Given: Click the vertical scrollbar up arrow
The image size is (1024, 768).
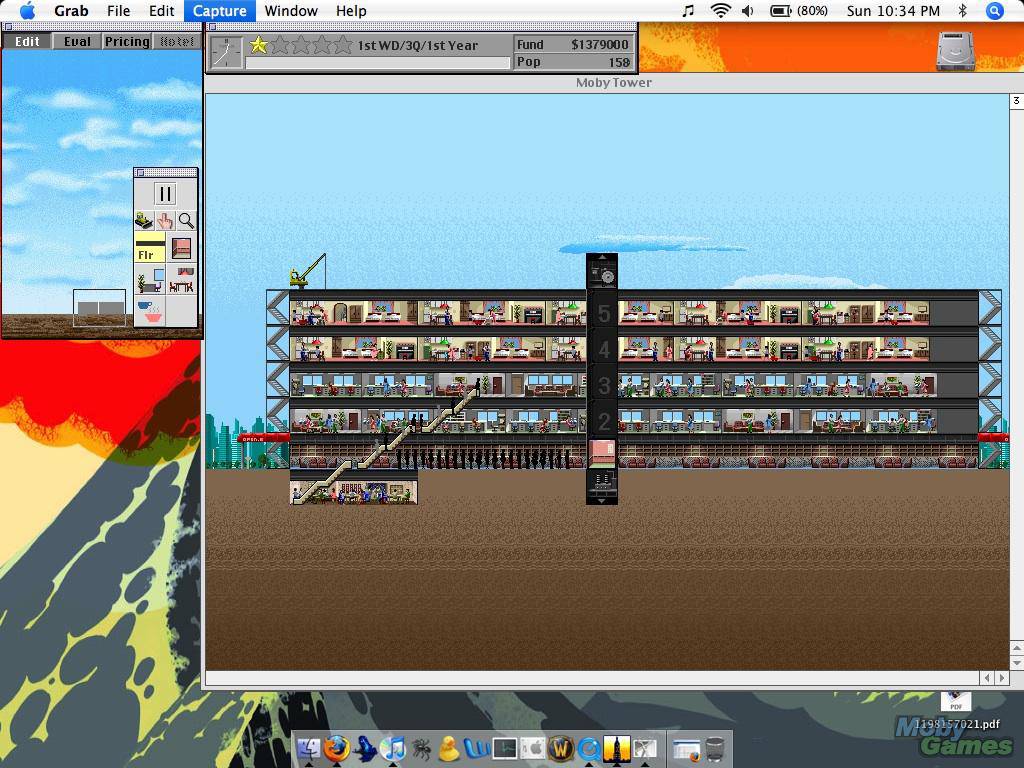Looking at the screenshot, I should point(1017,648).
